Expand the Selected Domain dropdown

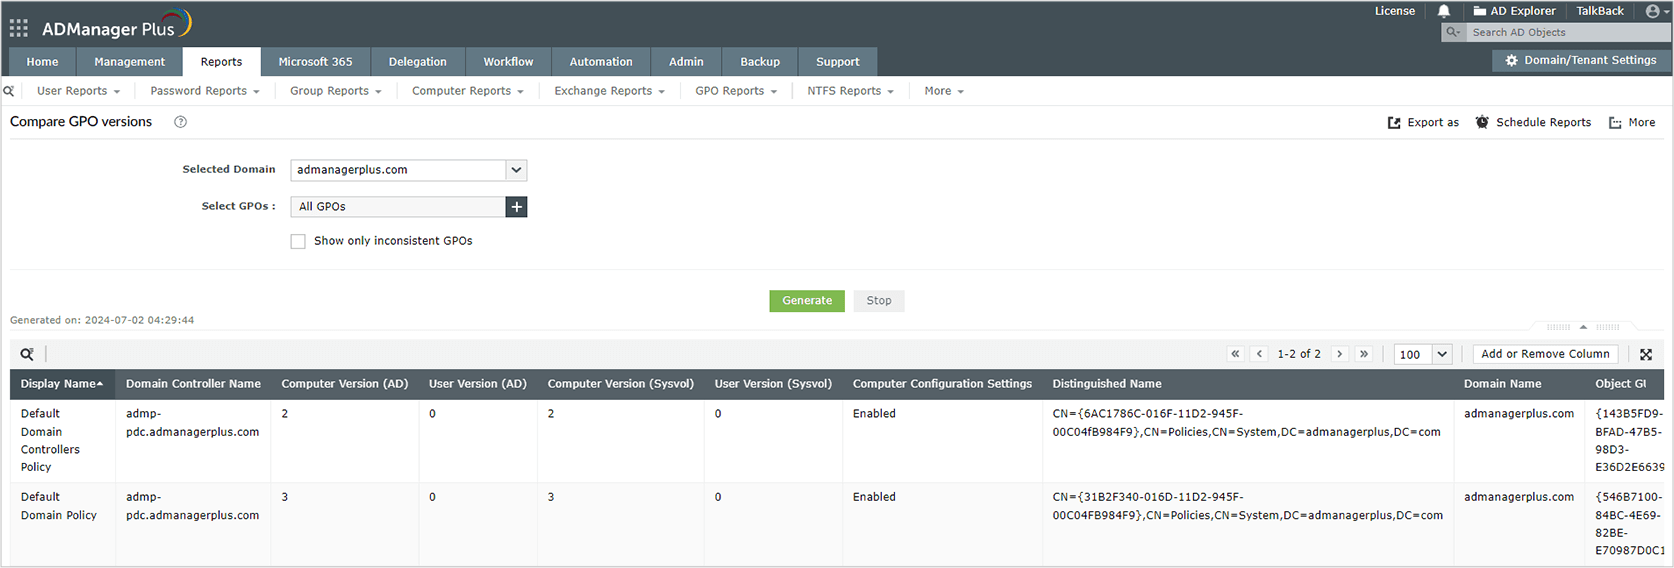516,170
